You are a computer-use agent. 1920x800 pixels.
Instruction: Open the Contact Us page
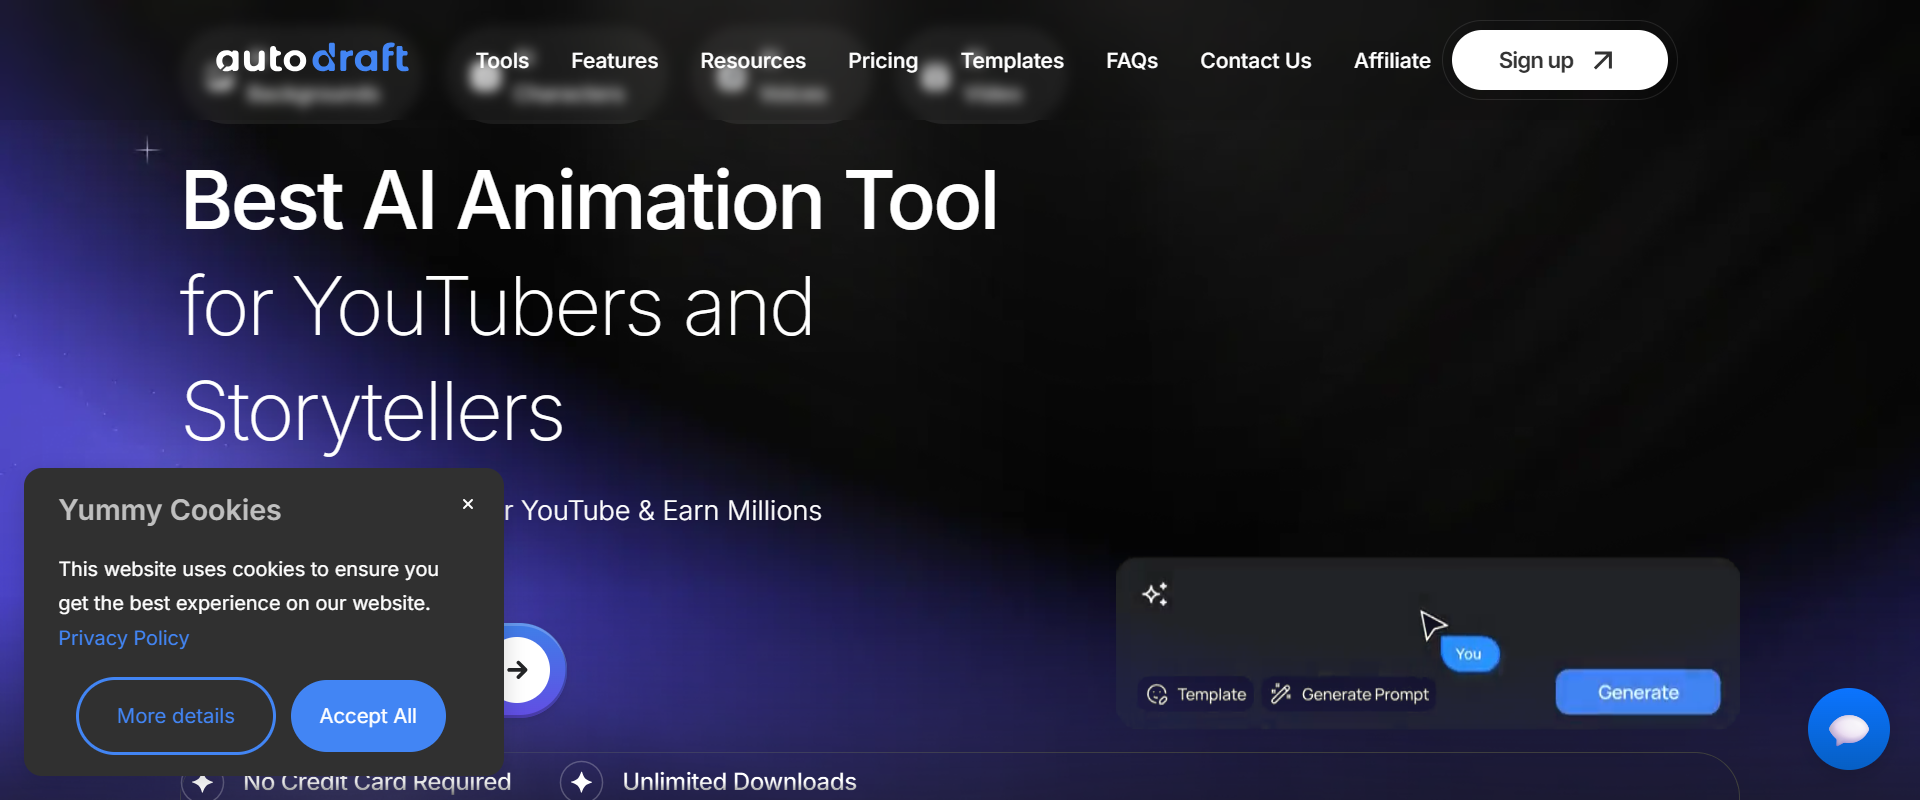[x=1255, y=61]
